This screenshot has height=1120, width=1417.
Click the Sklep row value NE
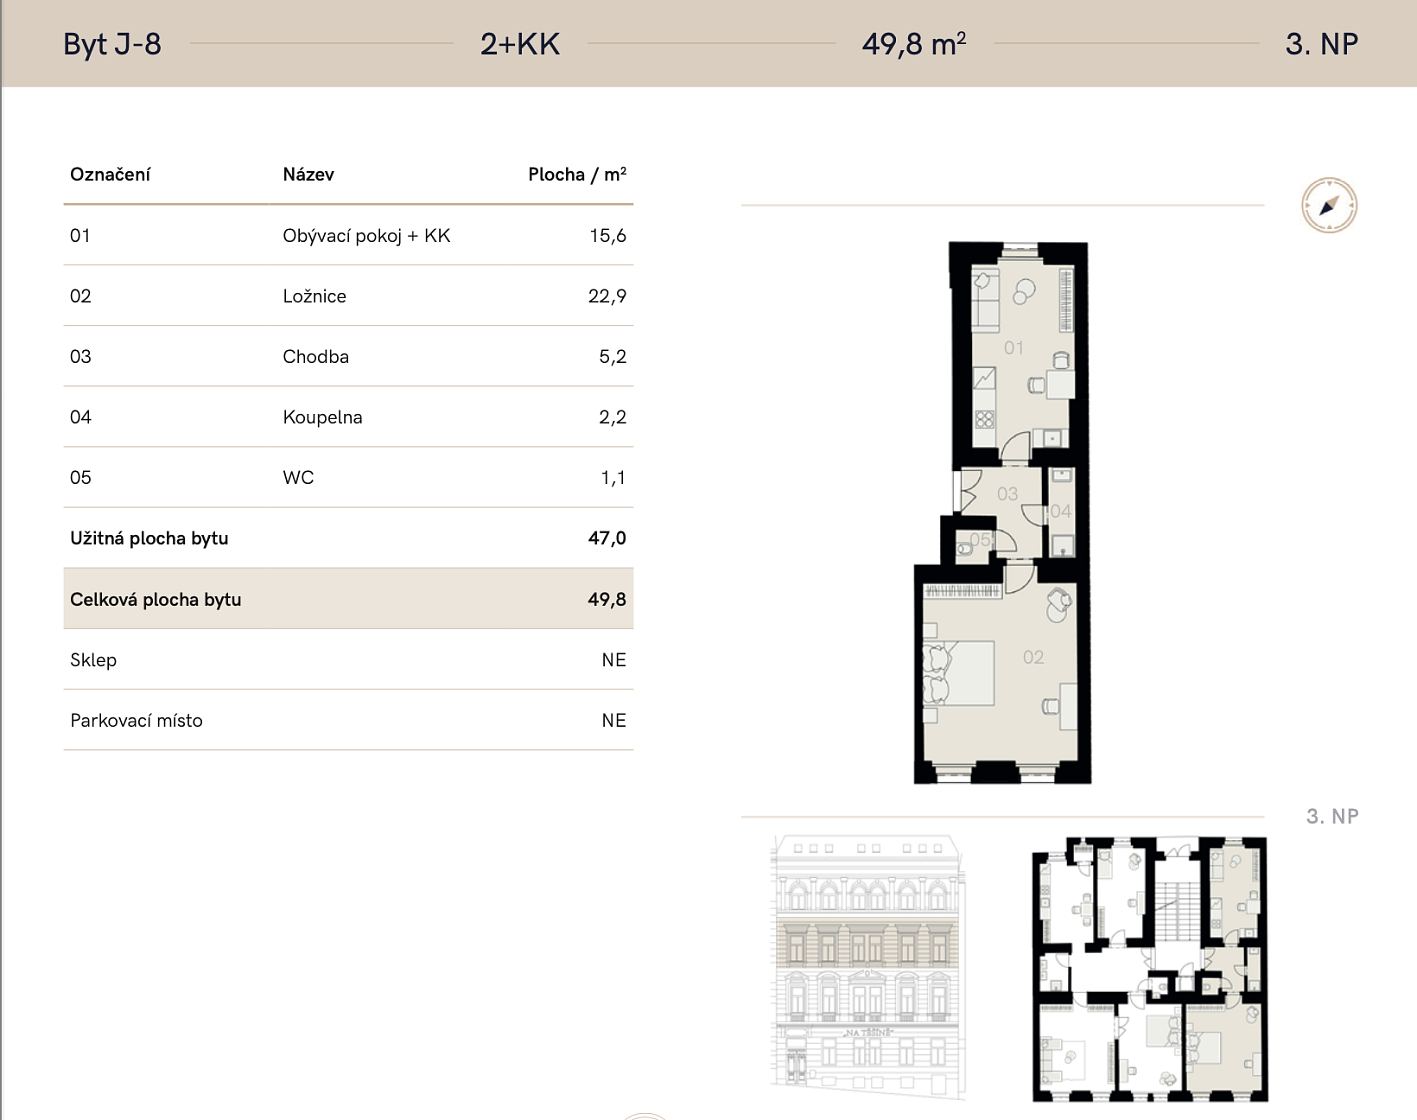[x=614, y=660]
